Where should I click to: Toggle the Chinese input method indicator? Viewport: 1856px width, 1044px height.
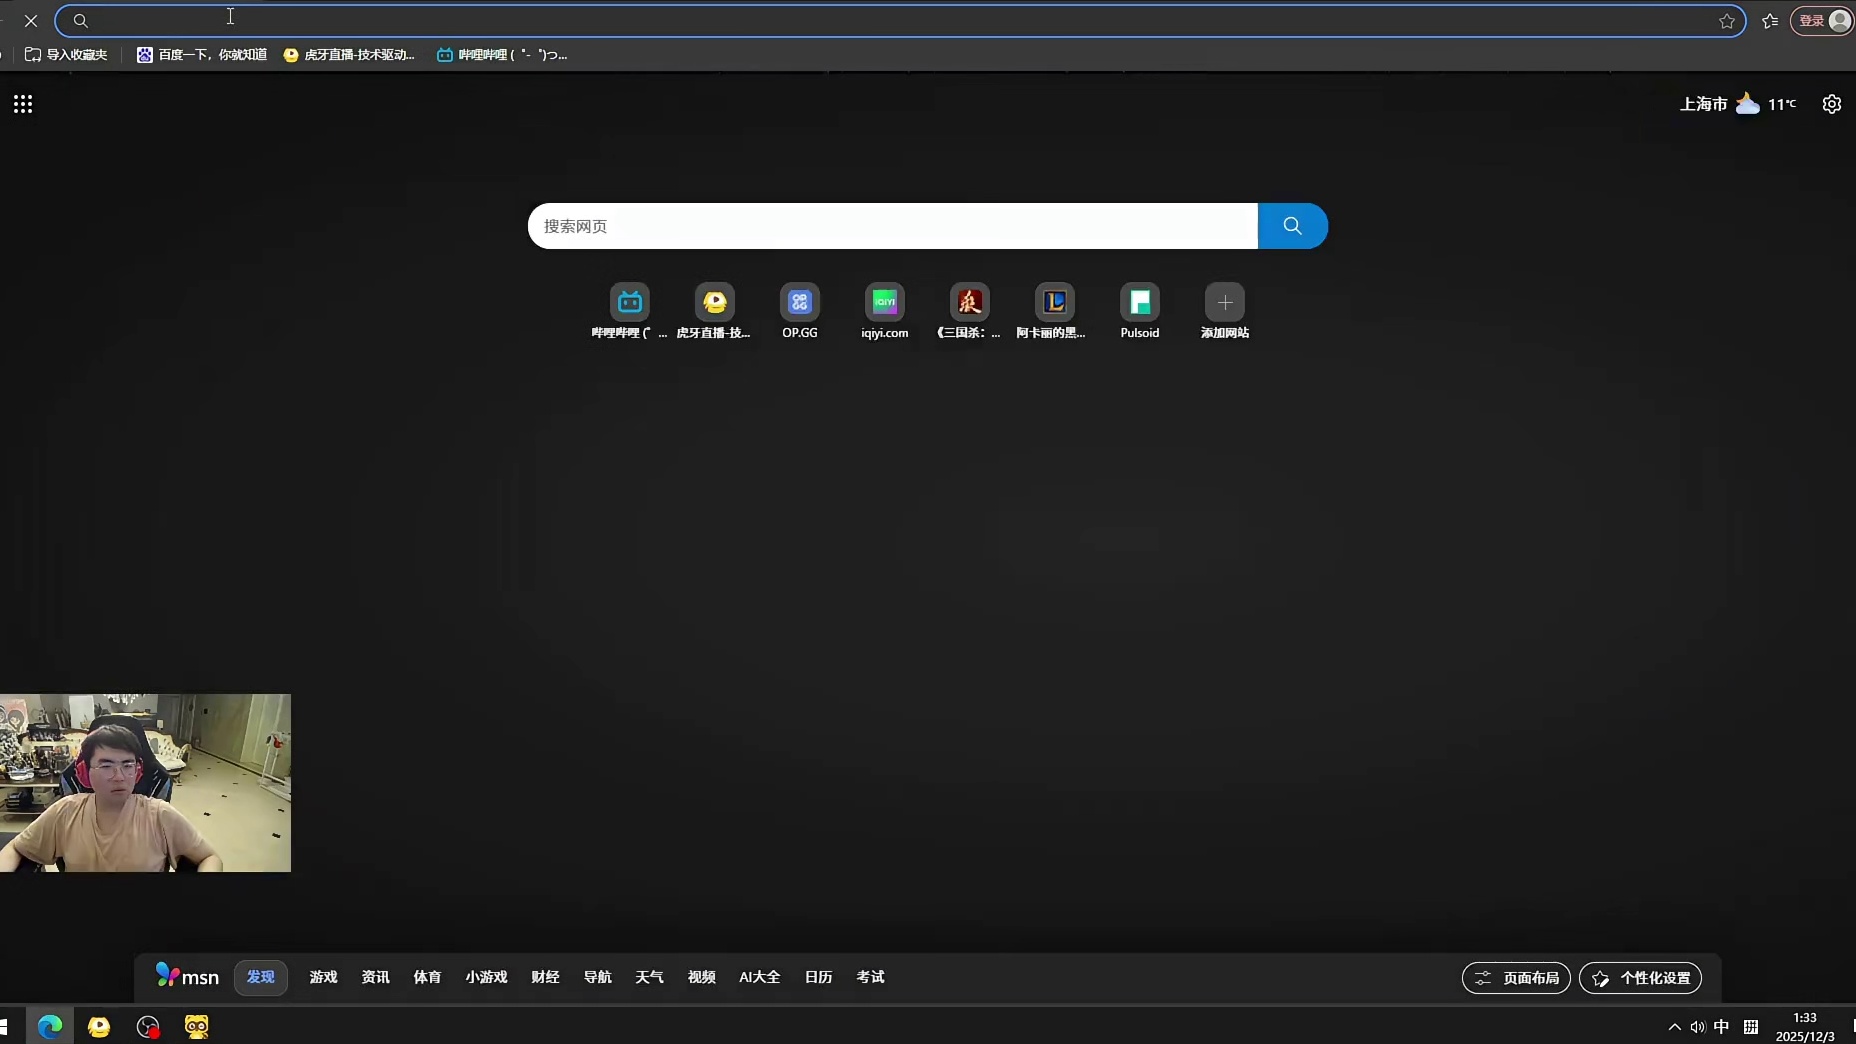point(1721,1027)
